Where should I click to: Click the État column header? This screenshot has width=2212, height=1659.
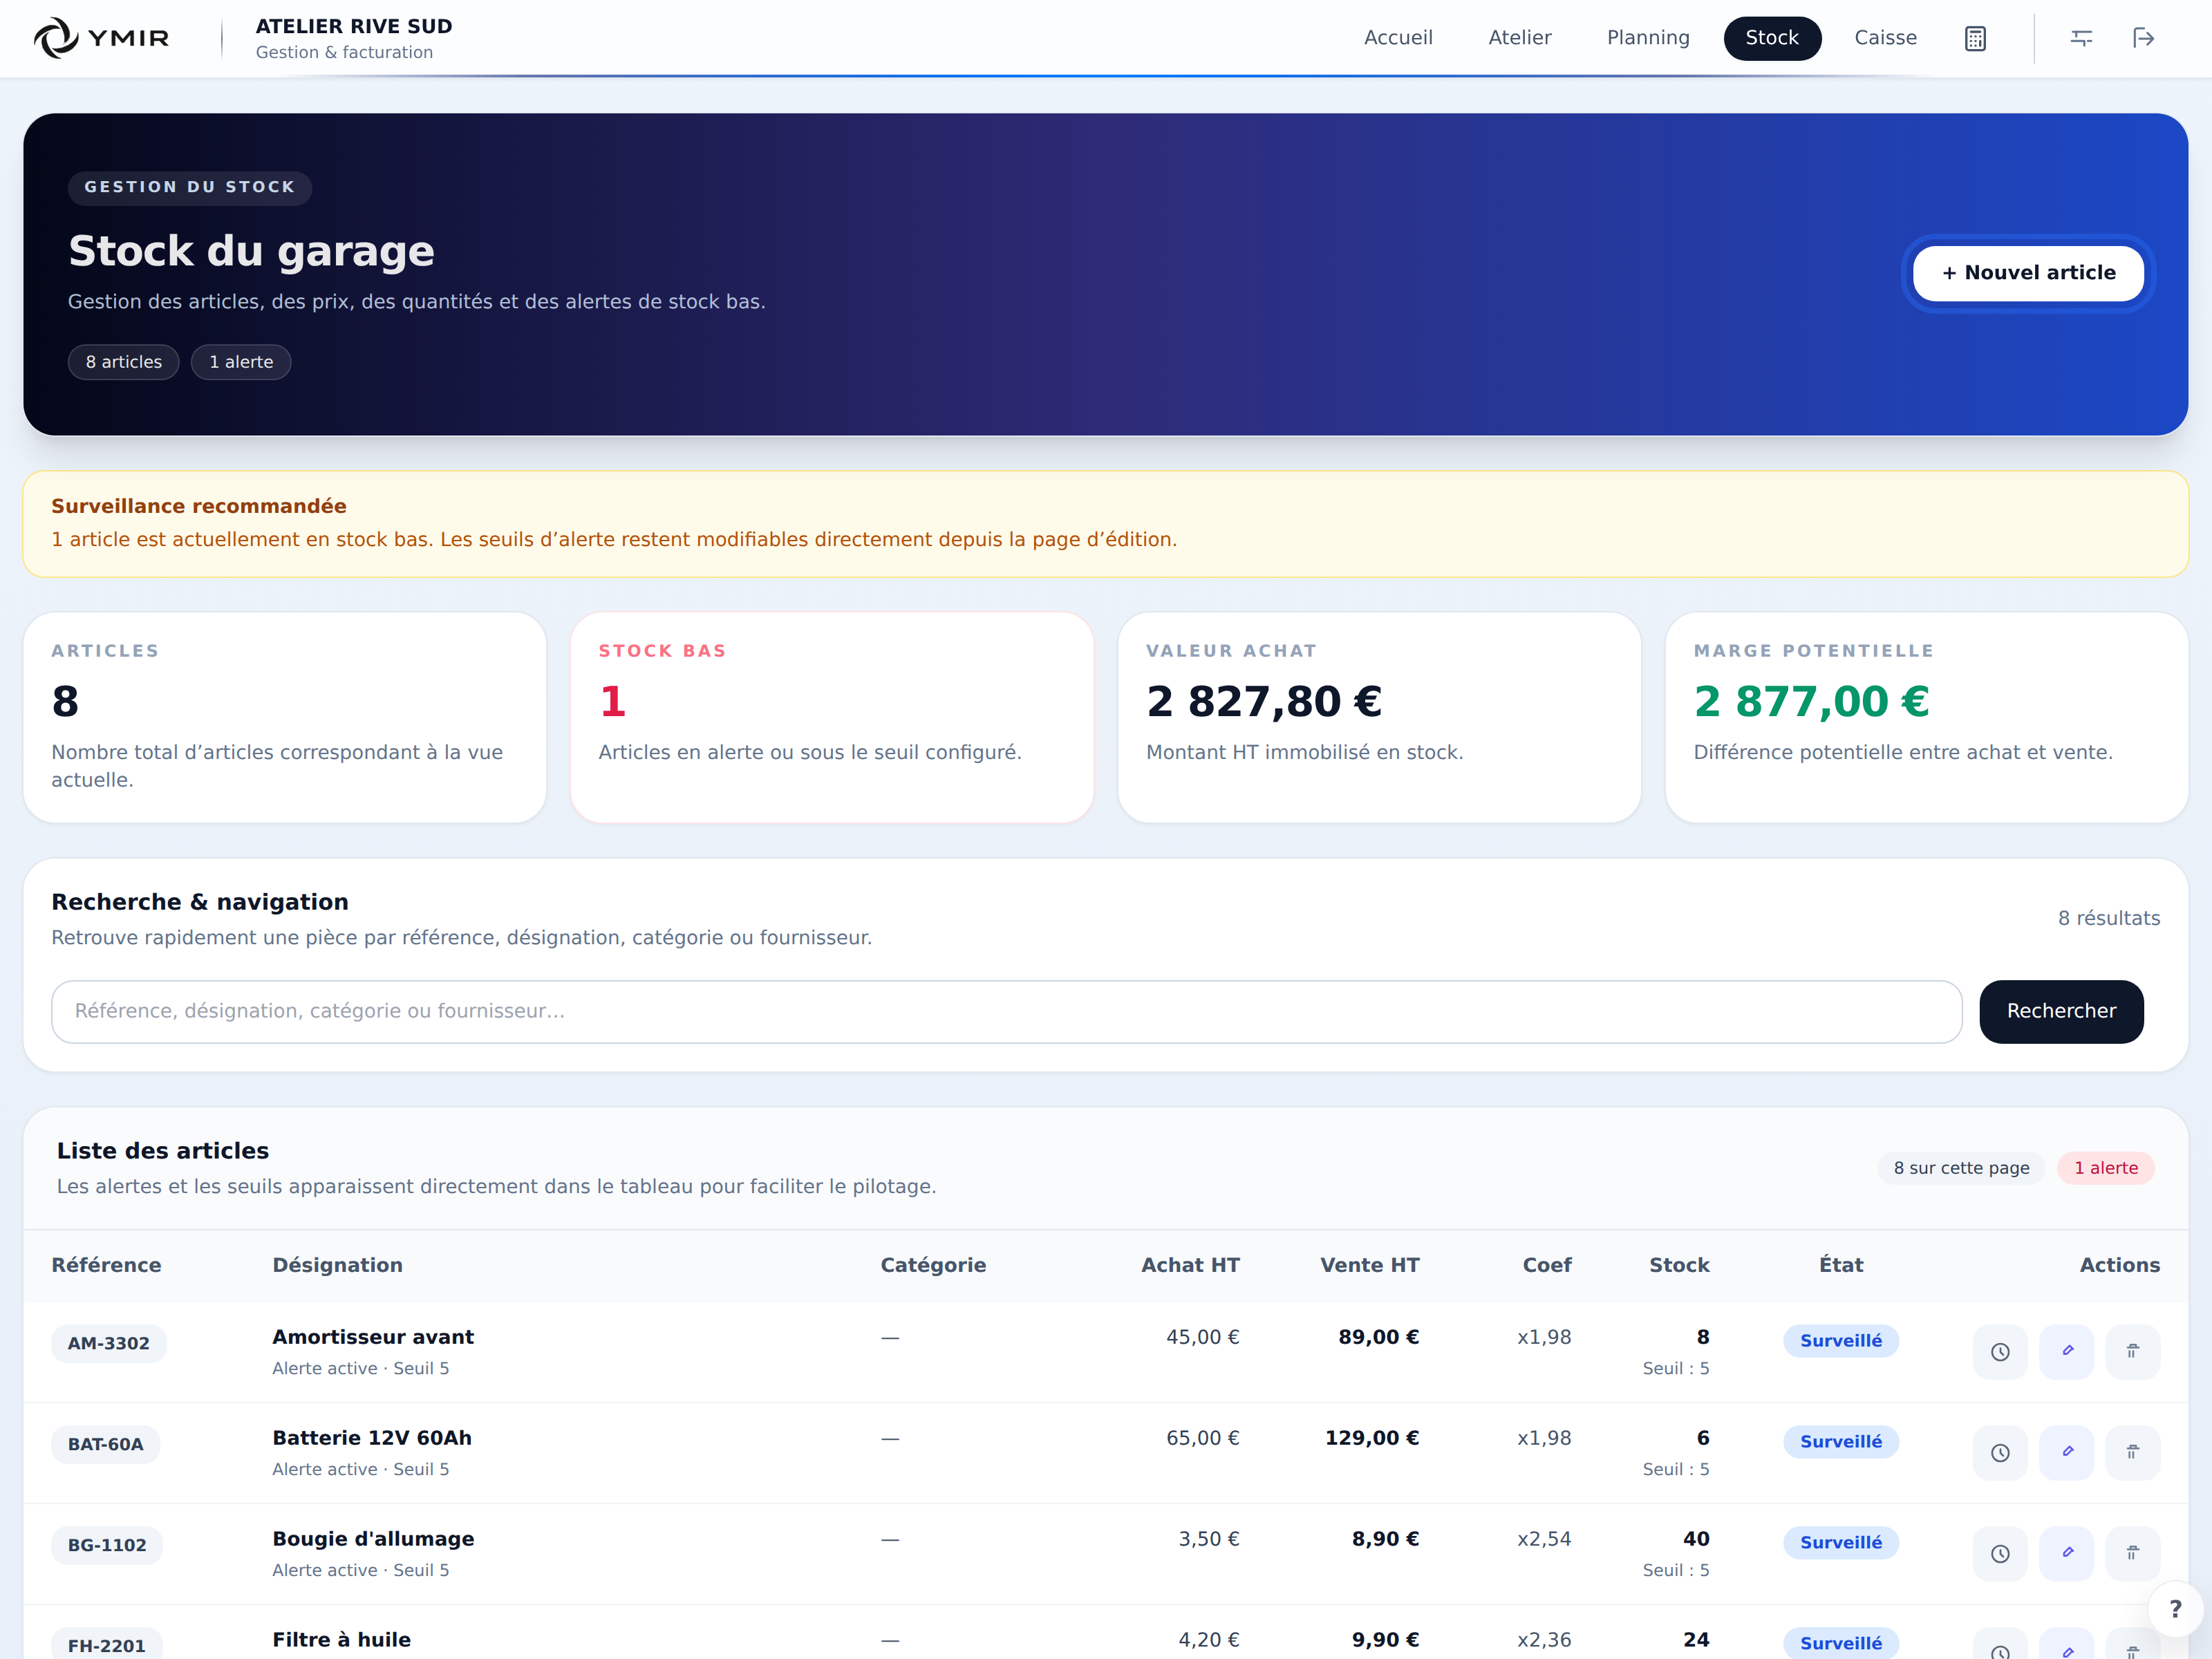coord(1841,1265)
